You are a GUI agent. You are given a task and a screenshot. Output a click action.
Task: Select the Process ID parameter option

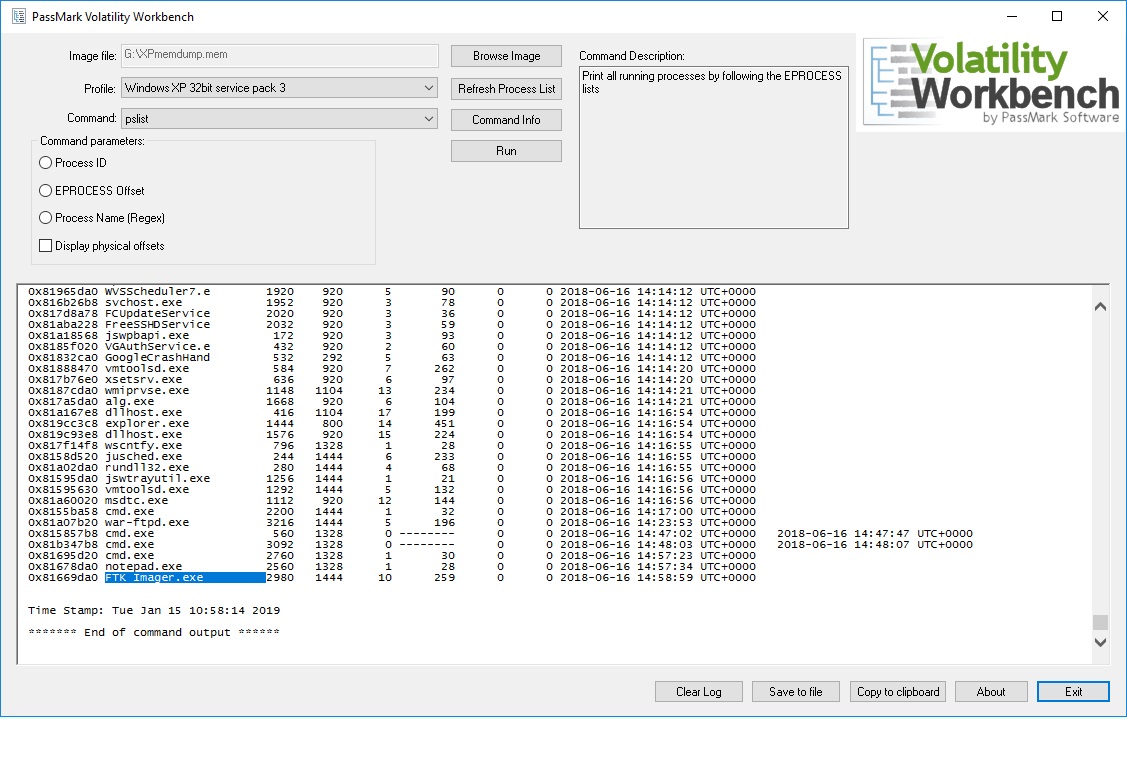click(45, 163)
